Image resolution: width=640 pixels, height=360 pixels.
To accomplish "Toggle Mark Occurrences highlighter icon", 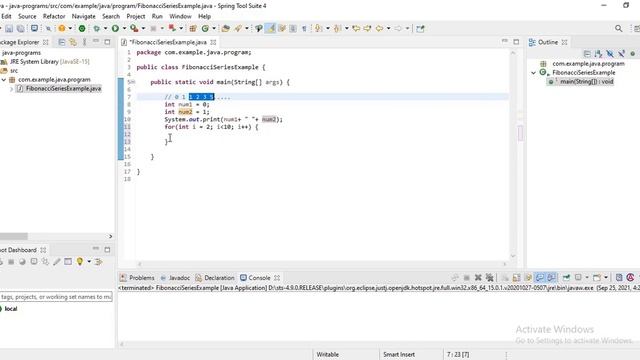I will click(270, 29).
